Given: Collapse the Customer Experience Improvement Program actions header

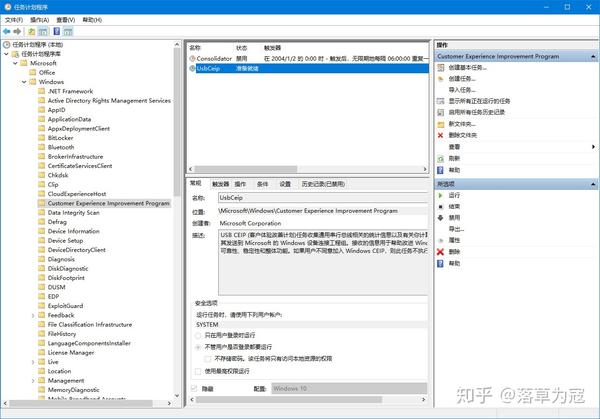Looking at the screenshot, I should pyautogui.click(x=593, y=57).
